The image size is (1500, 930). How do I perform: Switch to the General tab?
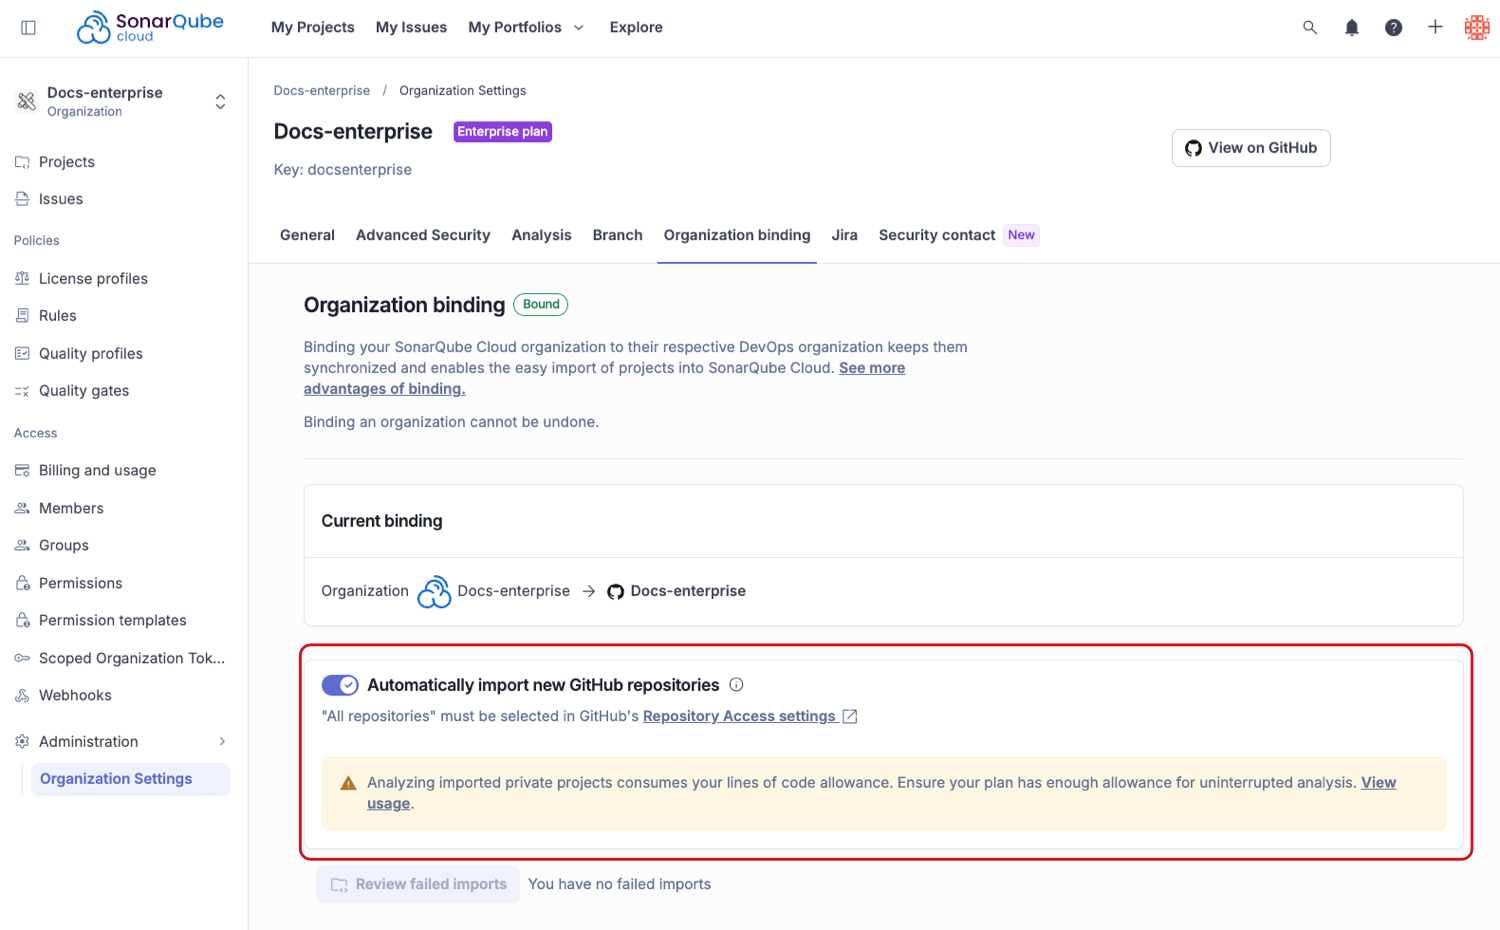pyautogui.click(x=307, y=235)
